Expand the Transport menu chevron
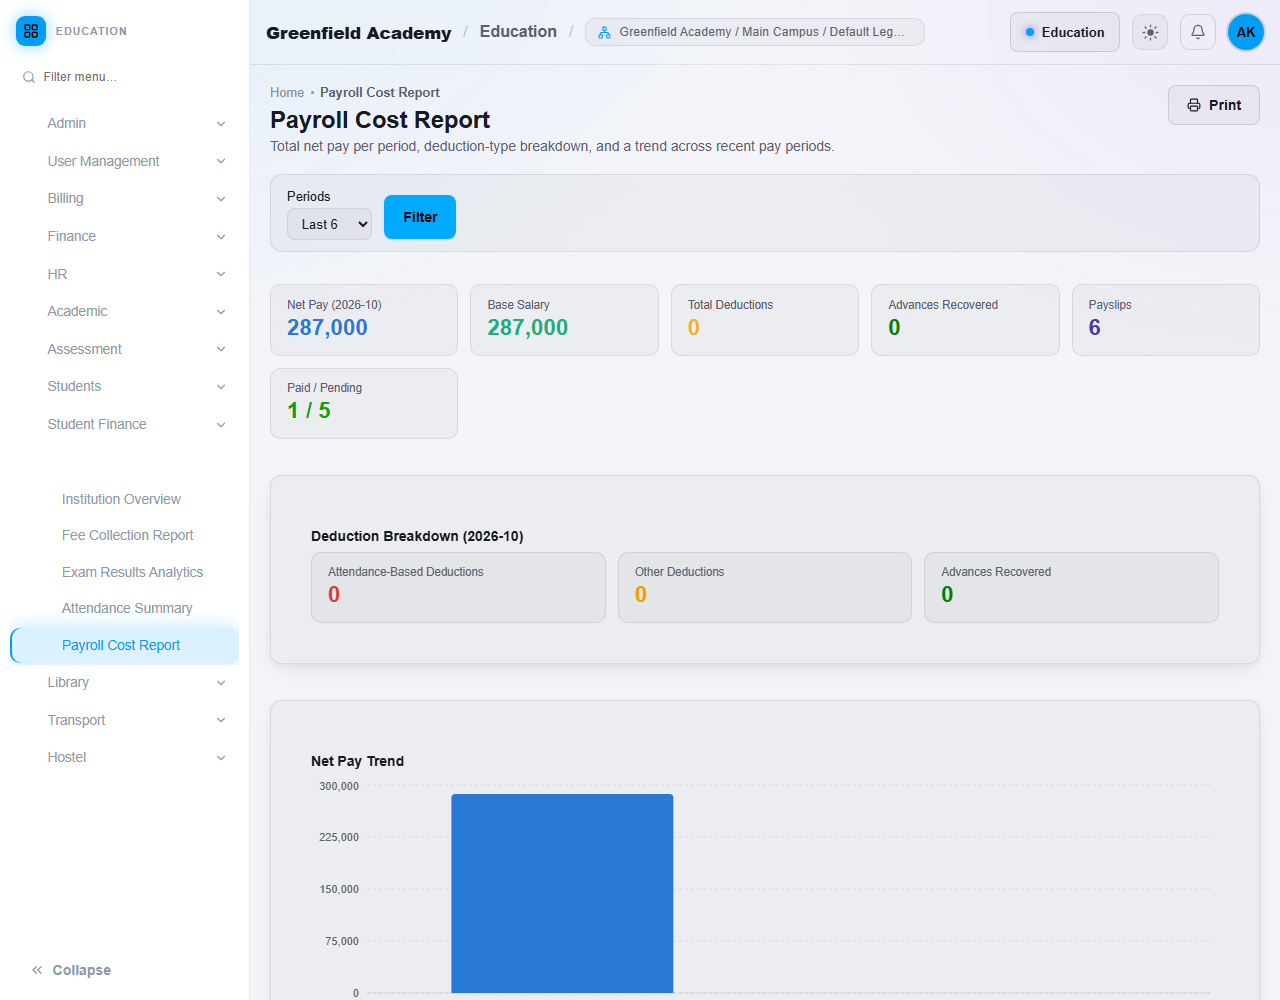1280x1000 pixels. 221,720
